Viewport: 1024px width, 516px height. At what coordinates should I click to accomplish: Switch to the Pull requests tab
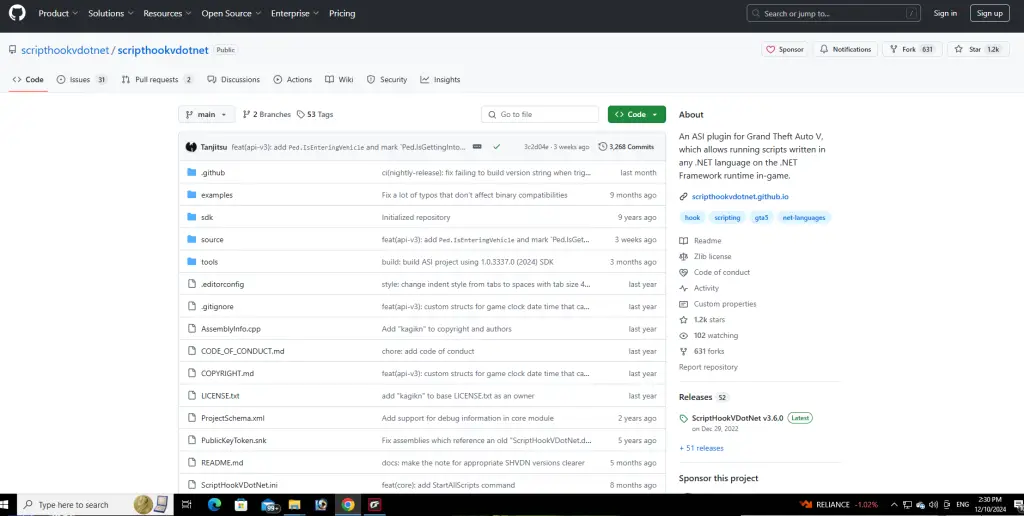coord(157,80)
